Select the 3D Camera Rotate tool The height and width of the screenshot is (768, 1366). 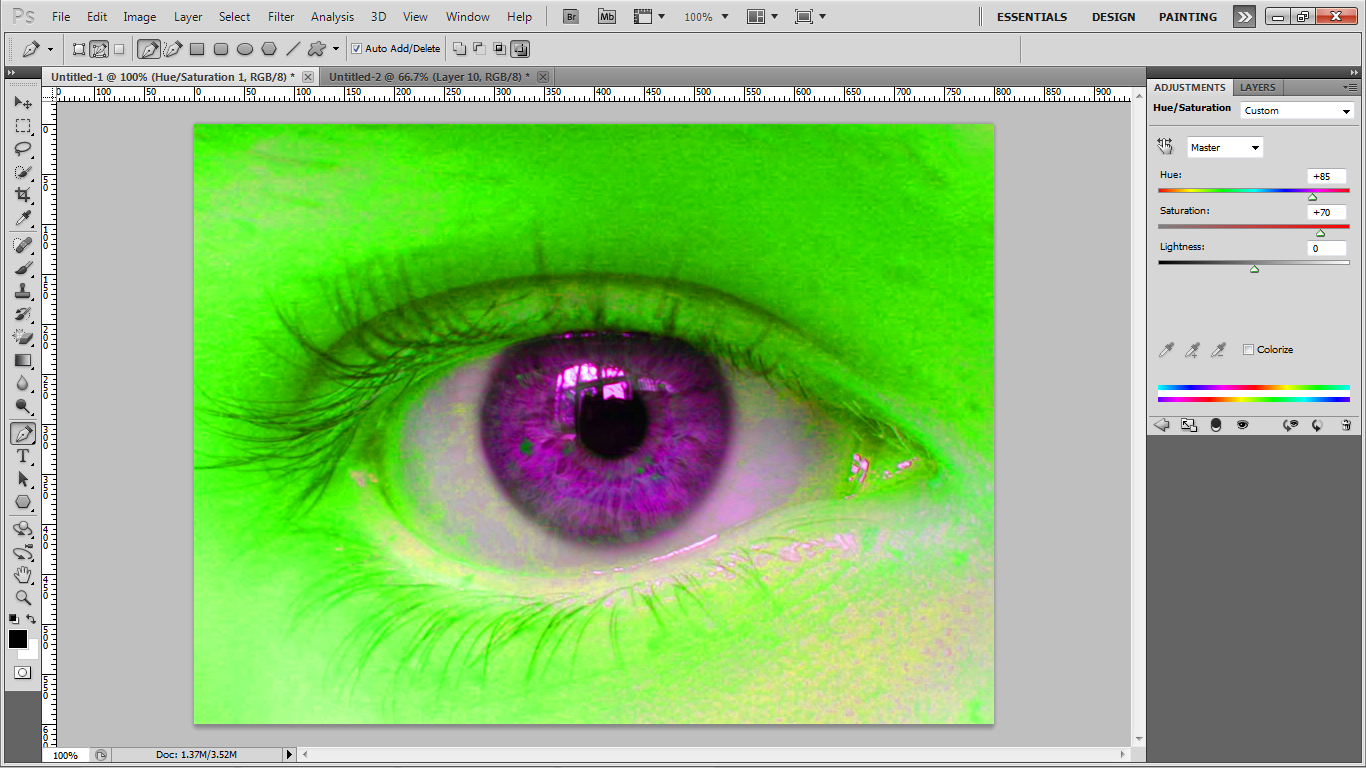pyautogui.click(x=22, y=552)
